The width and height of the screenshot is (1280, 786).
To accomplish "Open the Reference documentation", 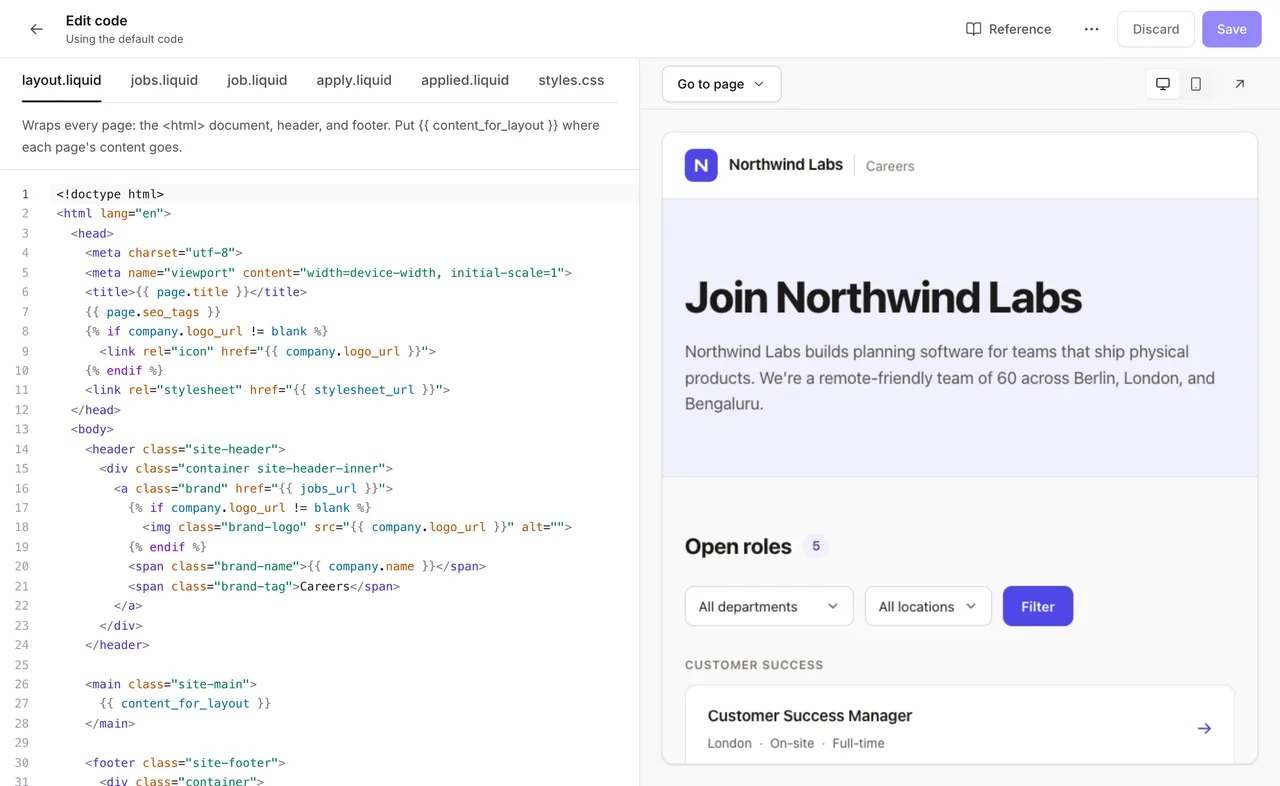I will click(1008, 29).
